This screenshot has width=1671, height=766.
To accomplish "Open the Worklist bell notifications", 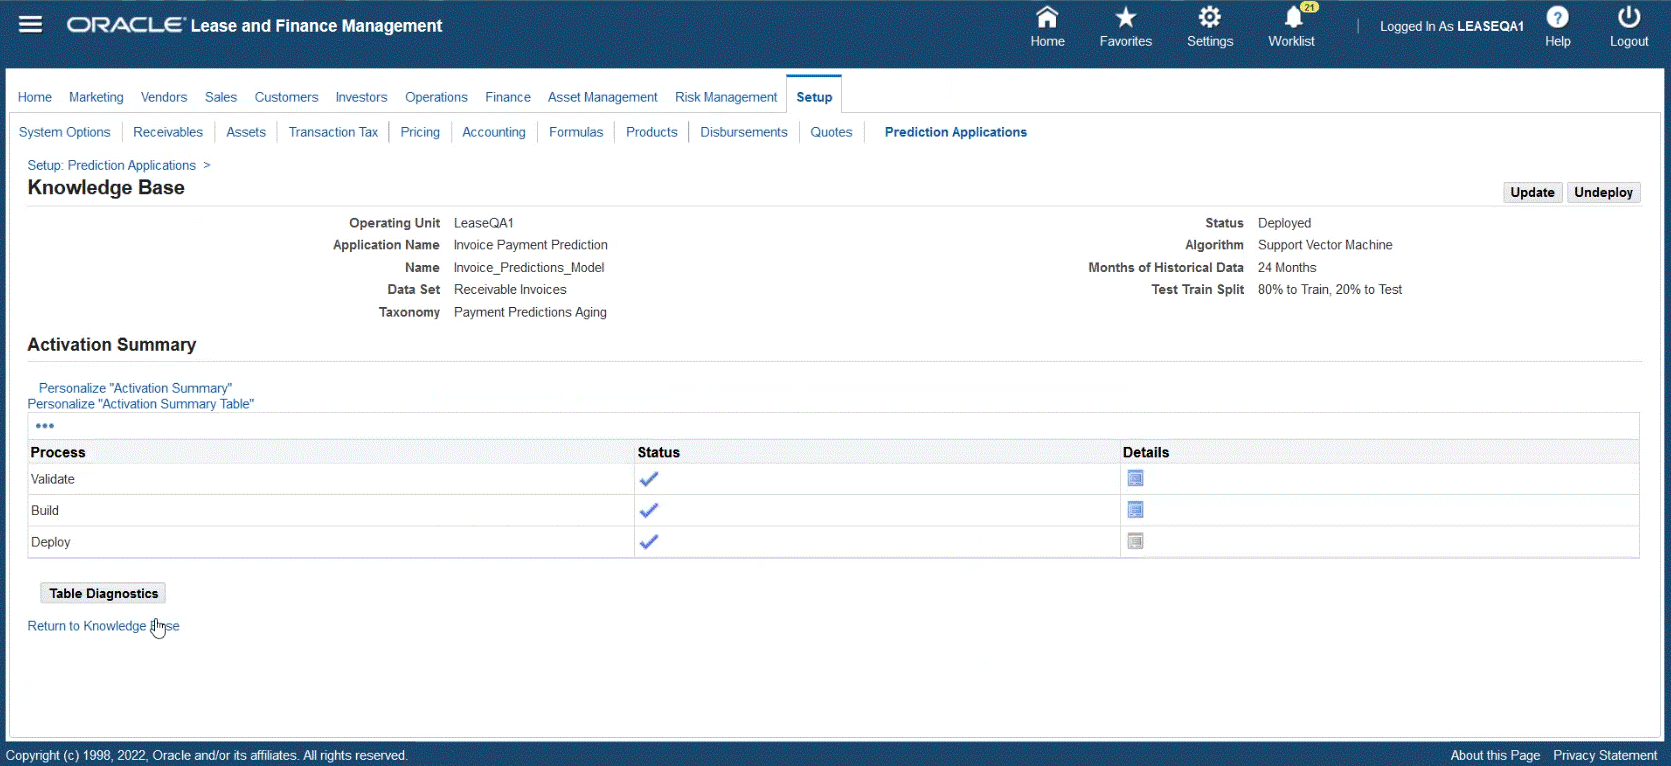I will pyautogui.click(x=1293, y=17).
